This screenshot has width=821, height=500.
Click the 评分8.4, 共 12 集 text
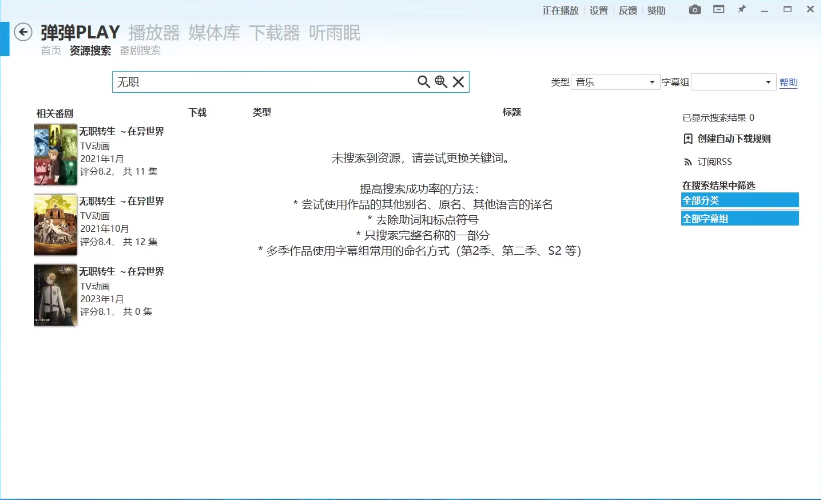[119, 242]
